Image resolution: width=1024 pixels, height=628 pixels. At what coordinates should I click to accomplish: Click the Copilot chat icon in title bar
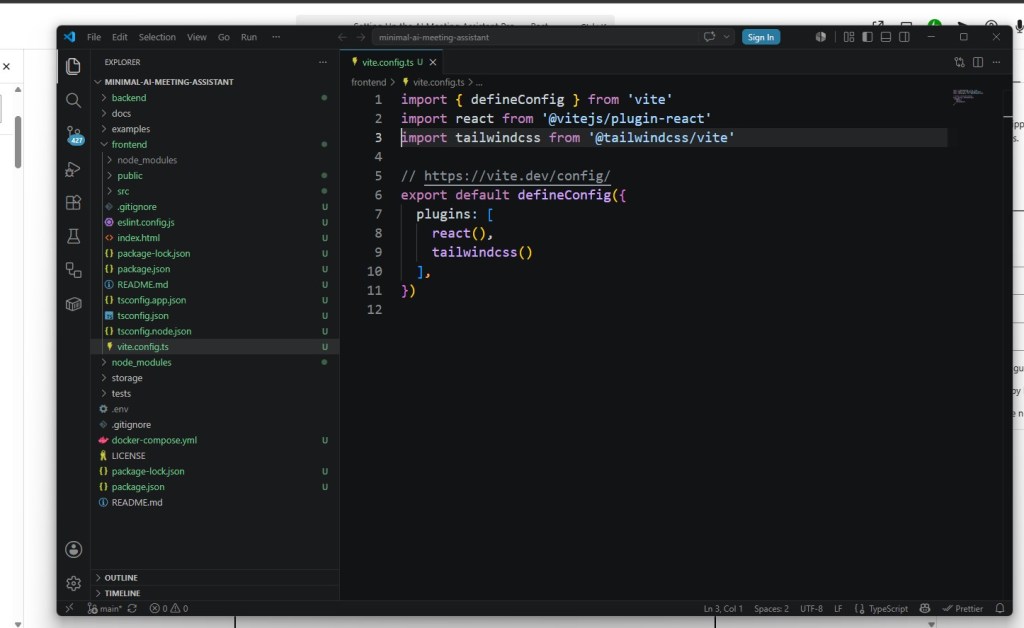(x=709, y=37)
